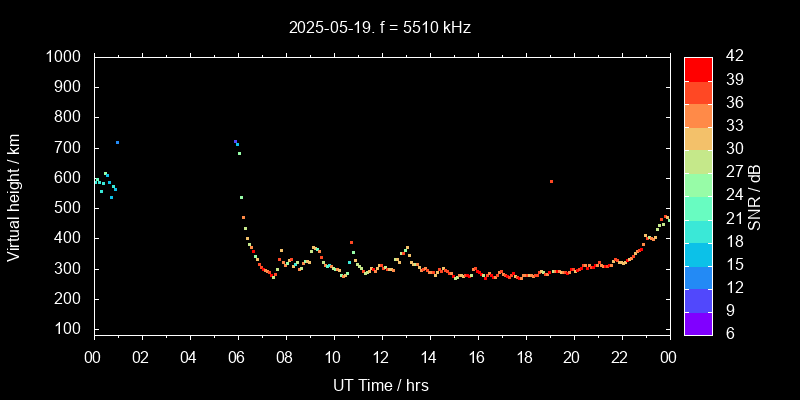Click the "Virtual height / km" axis label
The height and width of the screenshot is (400, 800).
click(x=14, y=196)
